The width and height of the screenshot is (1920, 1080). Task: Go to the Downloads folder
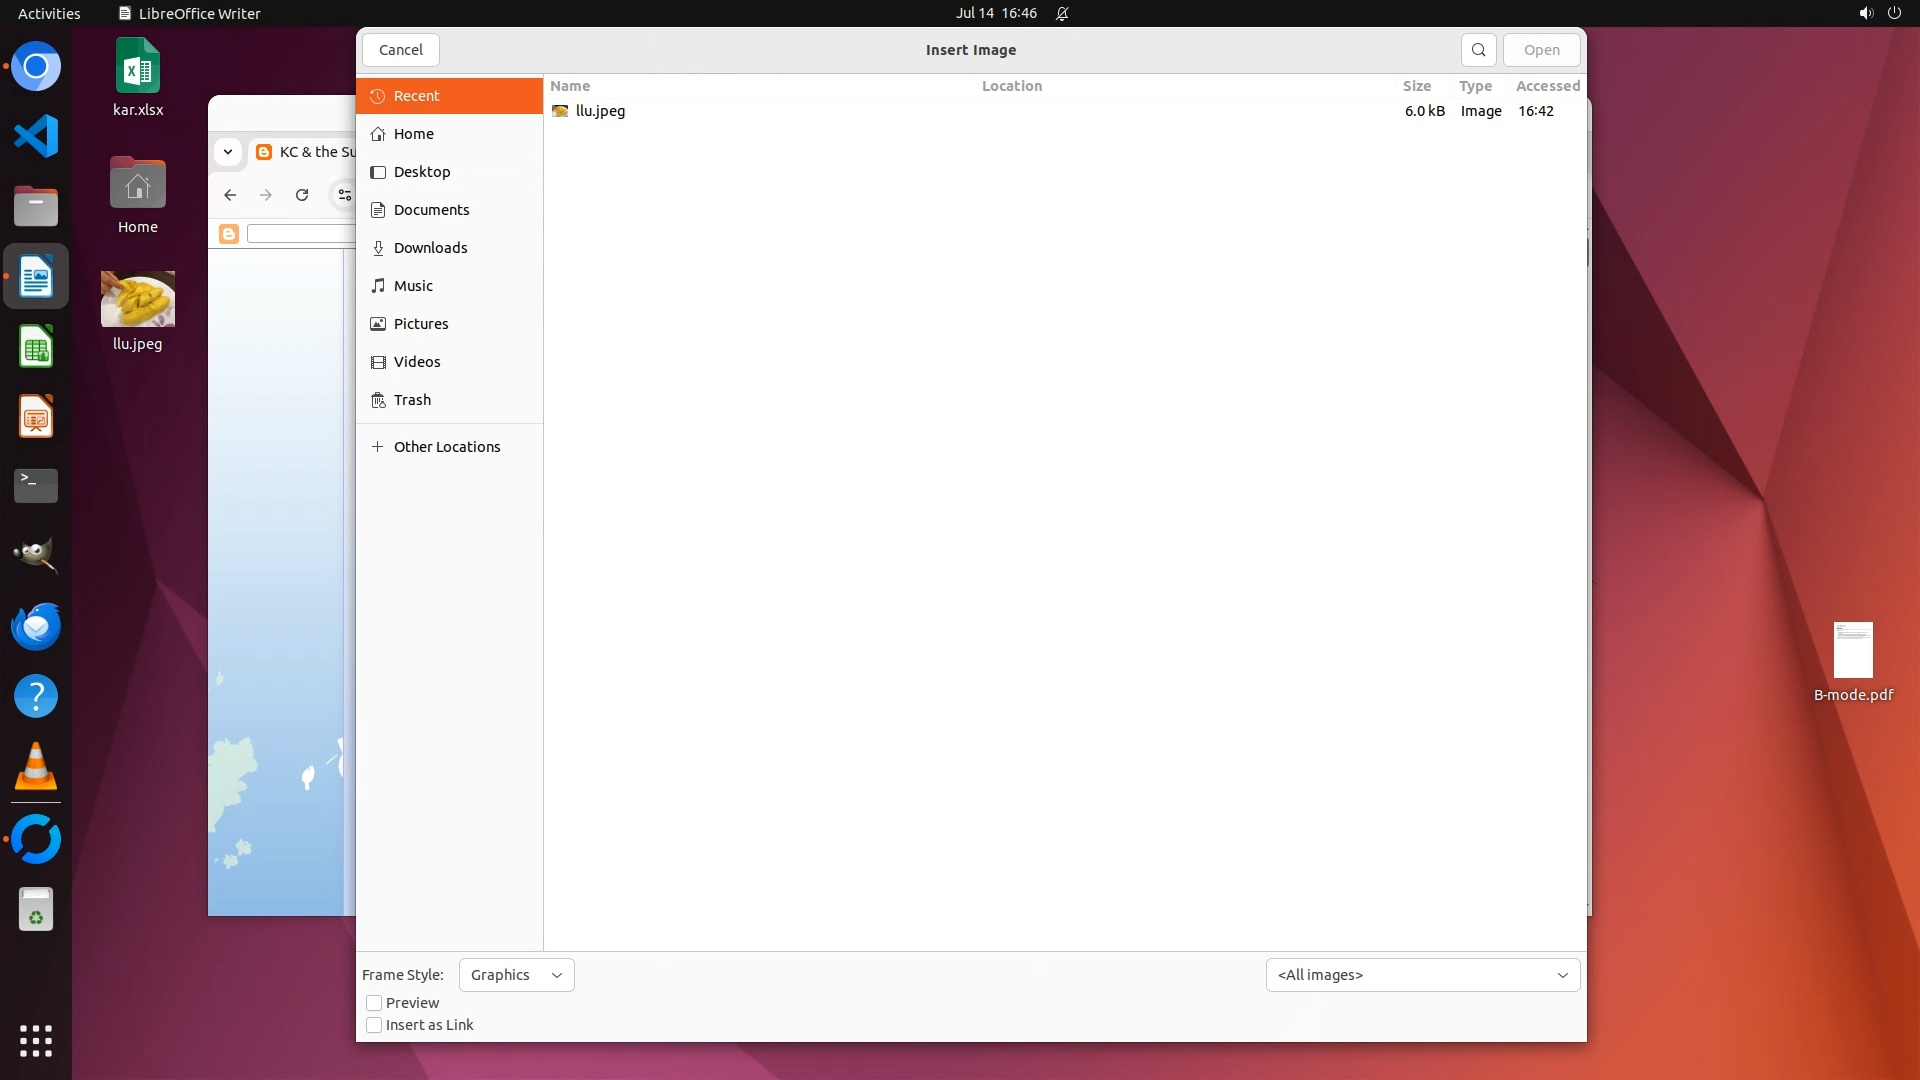(430, 248)
